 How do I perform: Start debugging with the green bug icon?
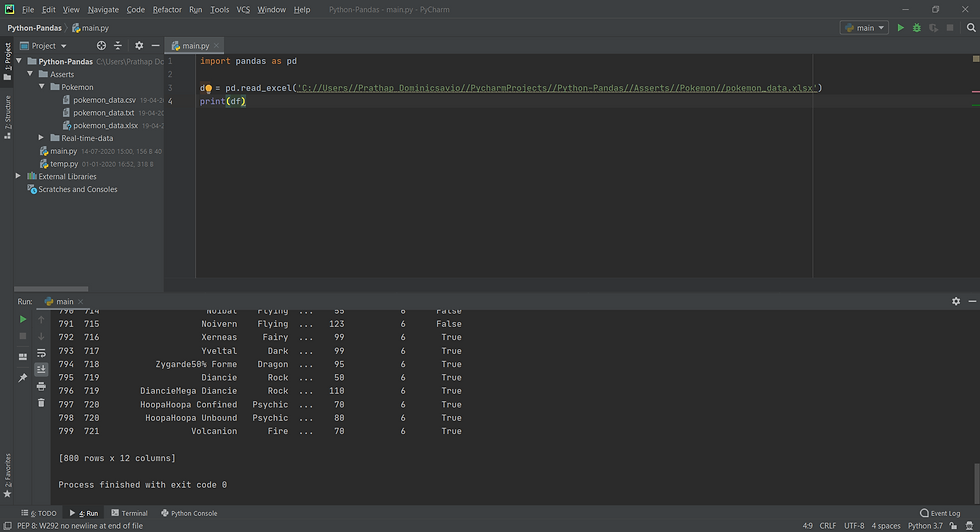click(917, 28)
